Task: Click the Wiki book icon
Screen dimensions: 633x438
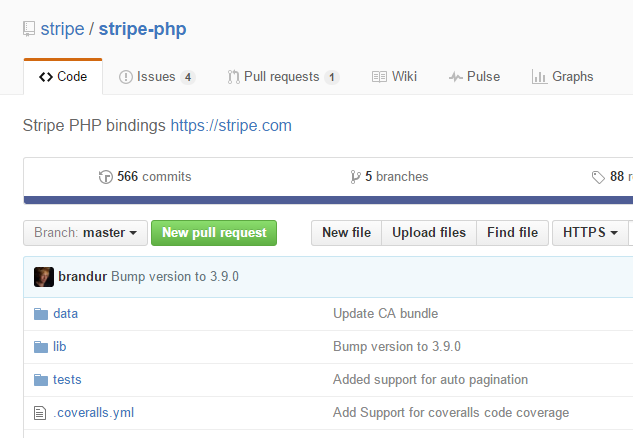Action: click(379, 77)
